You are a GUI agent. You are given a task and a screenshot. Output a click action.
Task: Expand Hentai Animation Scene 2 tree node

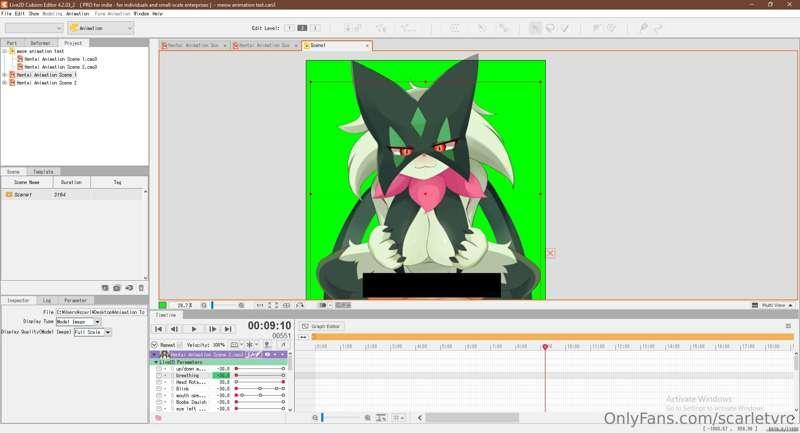(x=5, y=83)
